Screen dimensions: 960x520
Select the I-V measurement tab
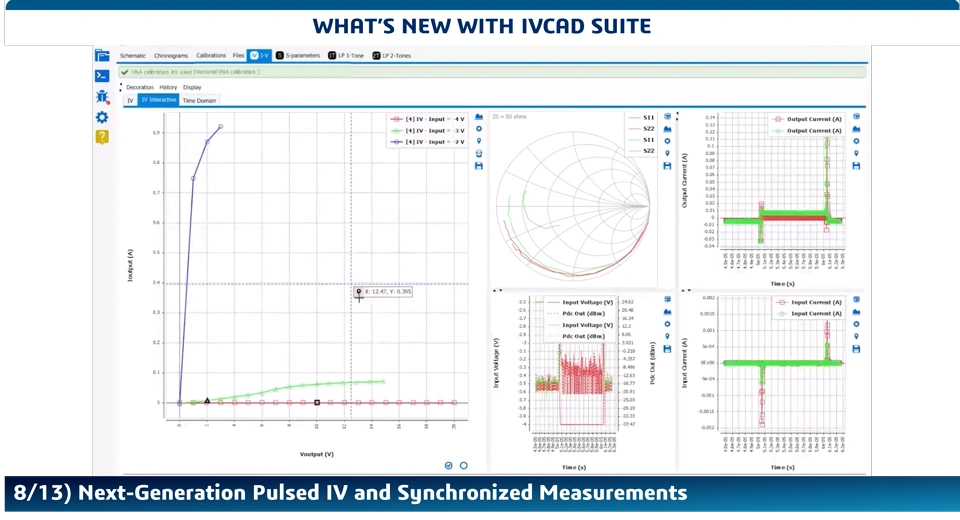tap(259, 56)
